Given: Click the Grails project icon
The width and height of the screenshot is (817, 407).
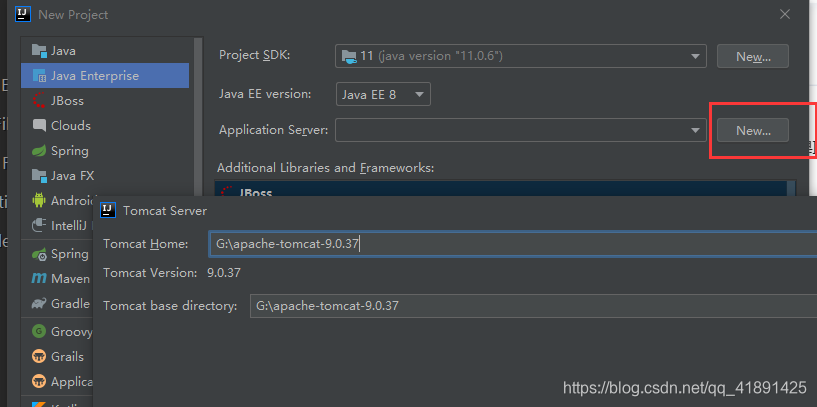Looking at the screenshot, I should (40, 356).
